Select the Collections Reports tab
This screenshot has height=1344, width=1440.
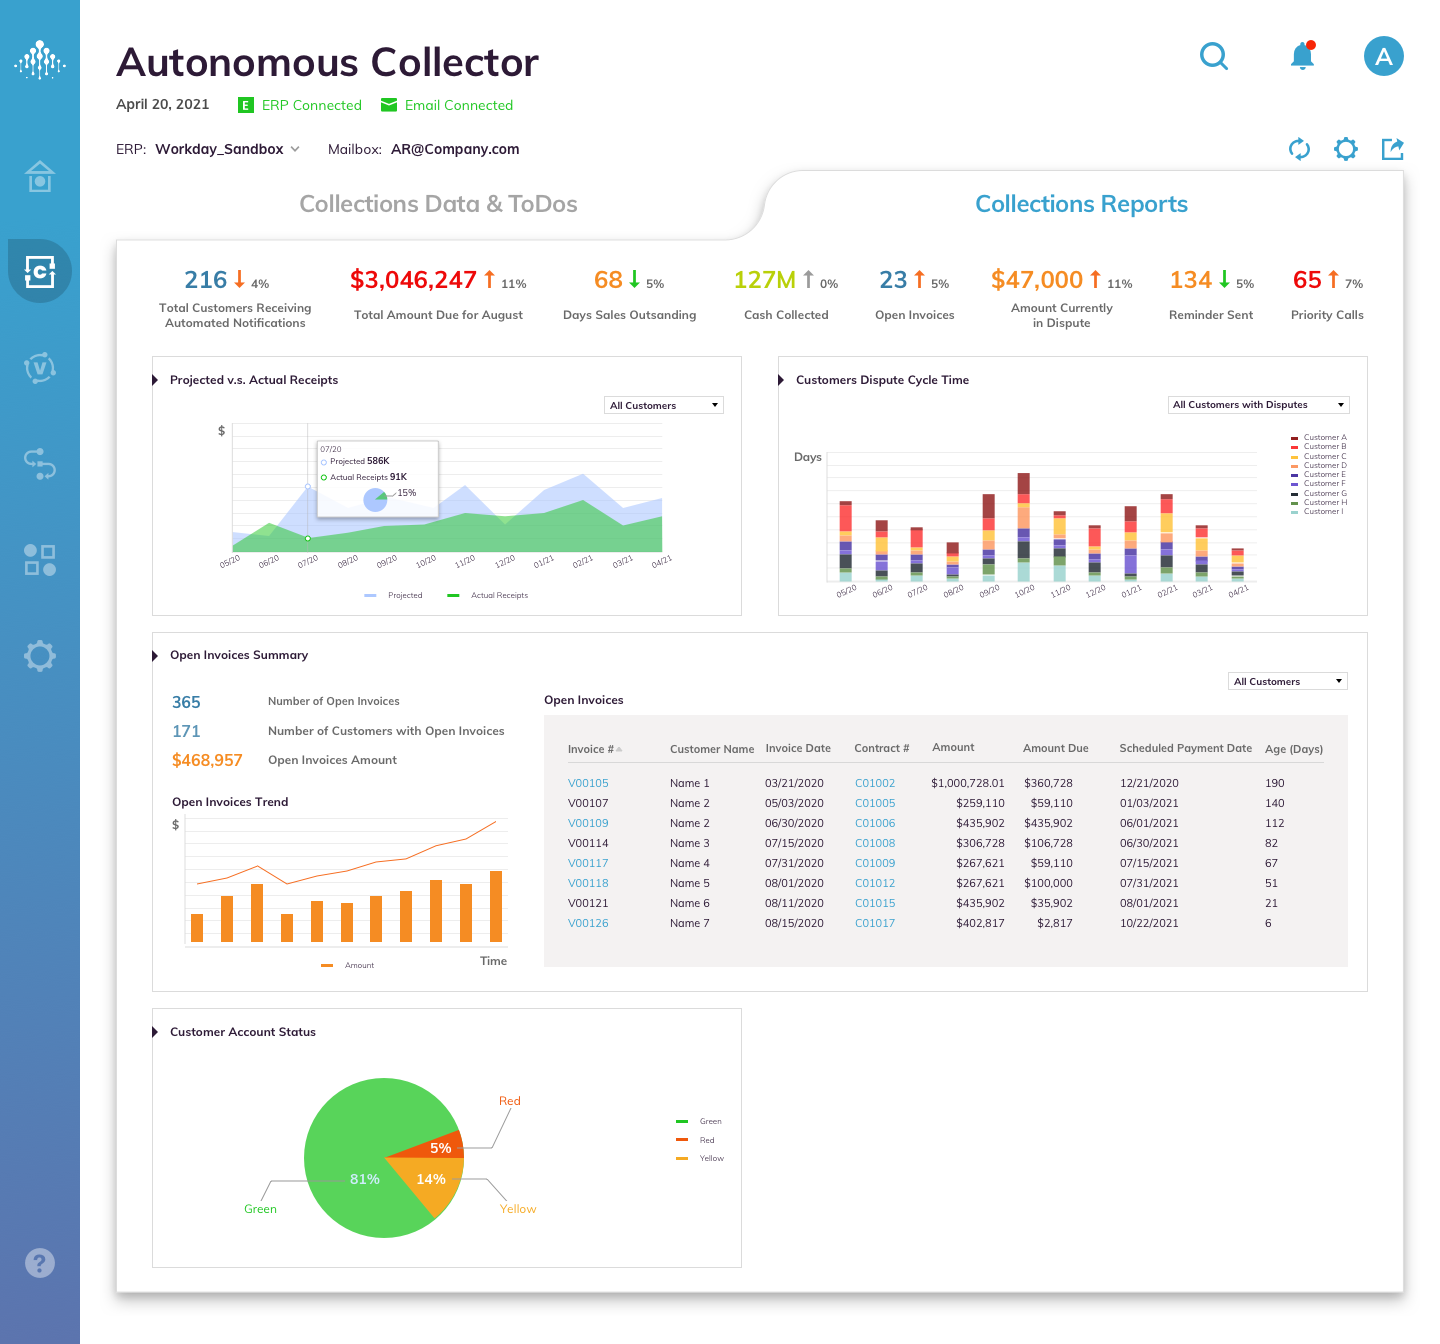(x=1081, y=203)
